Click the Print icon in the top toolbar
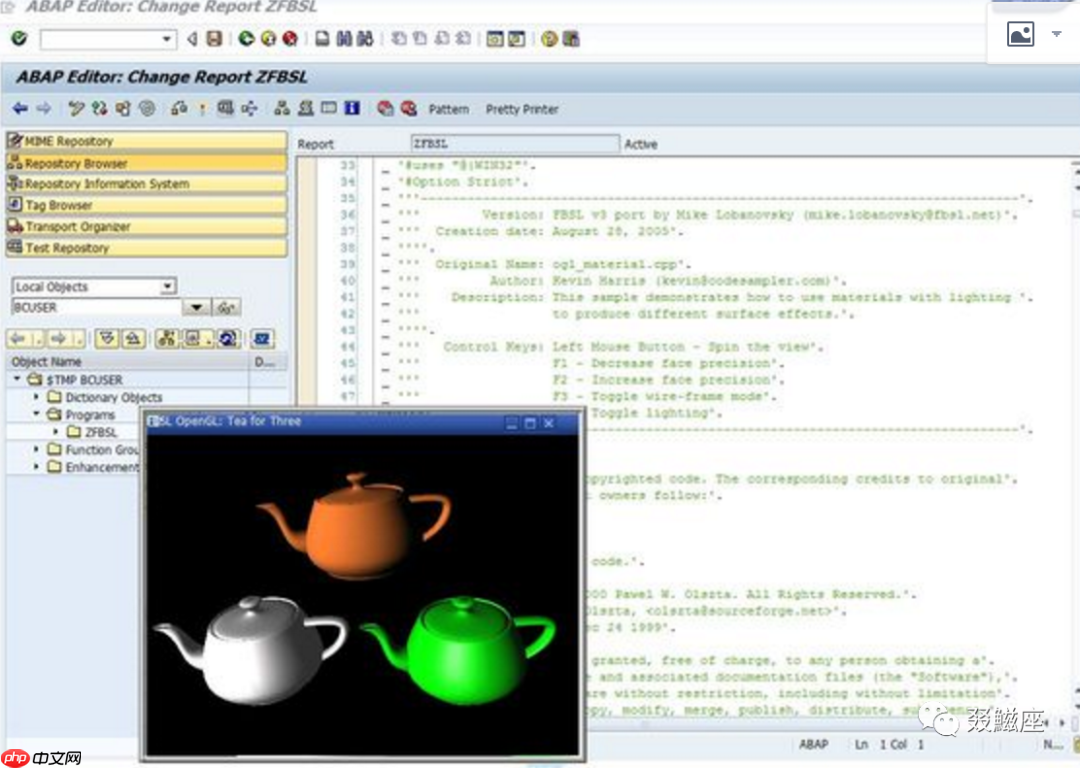 tap(322, 39)
